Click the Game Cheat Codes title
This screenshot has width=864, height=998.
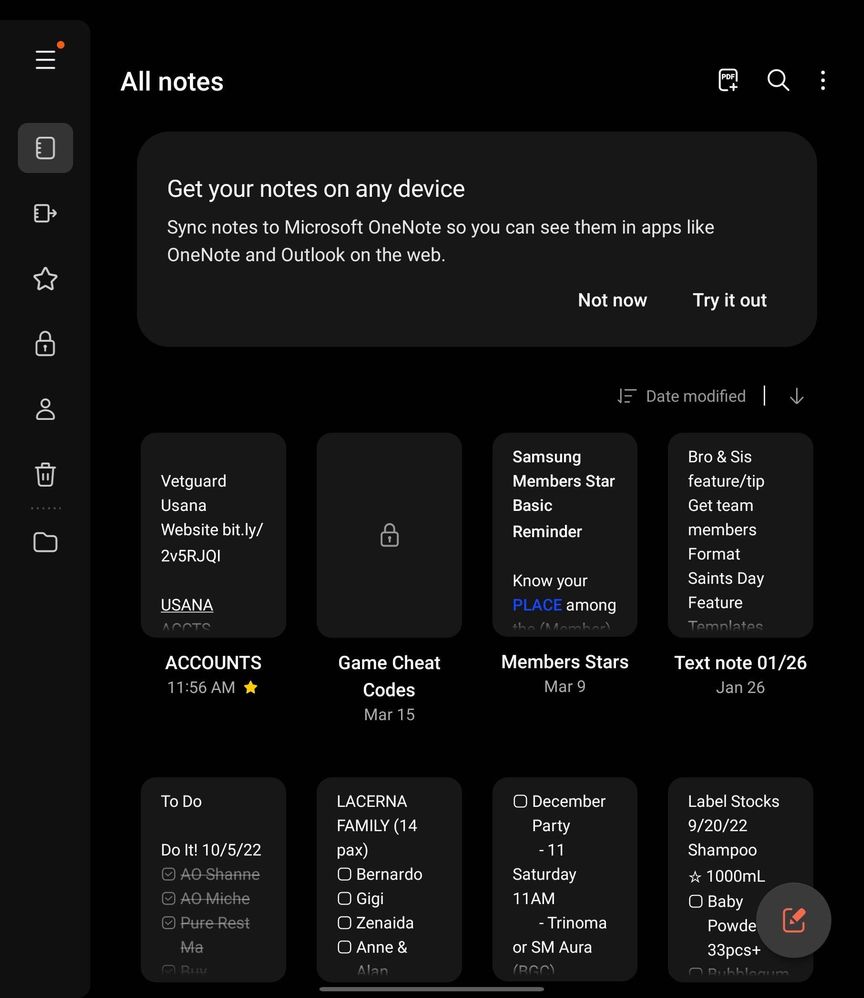pyautogui.click(x=389, y=676)
